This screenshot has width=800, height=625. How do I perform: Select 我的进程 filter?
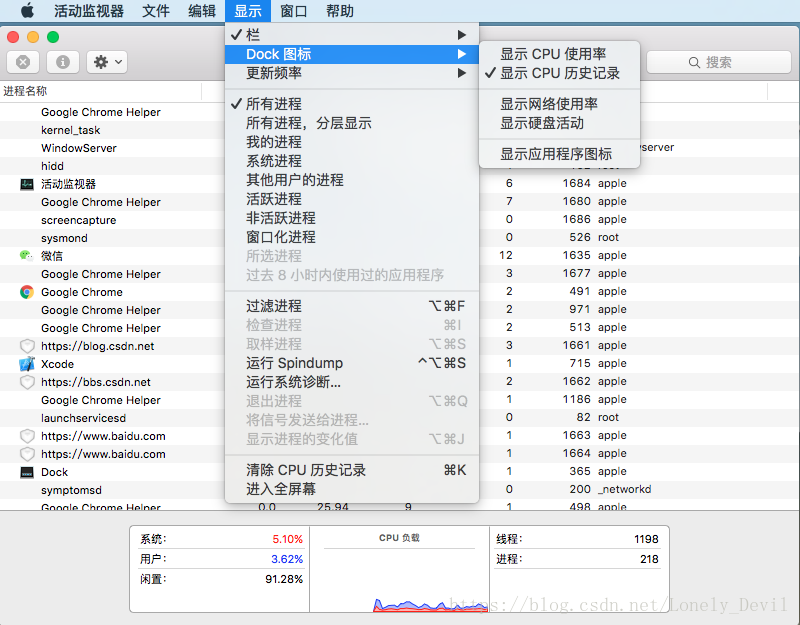(352, 142)
